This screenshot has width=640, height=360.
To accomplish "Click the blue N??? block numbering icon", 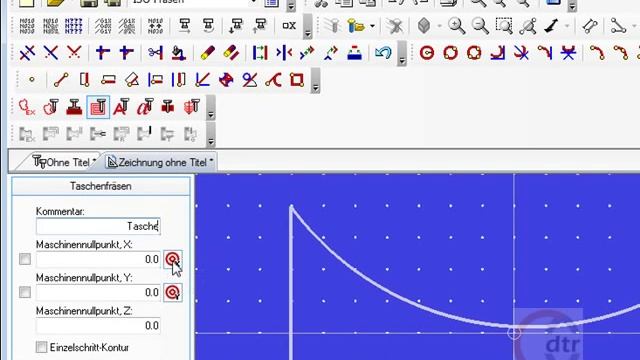I will pos(74,26).
